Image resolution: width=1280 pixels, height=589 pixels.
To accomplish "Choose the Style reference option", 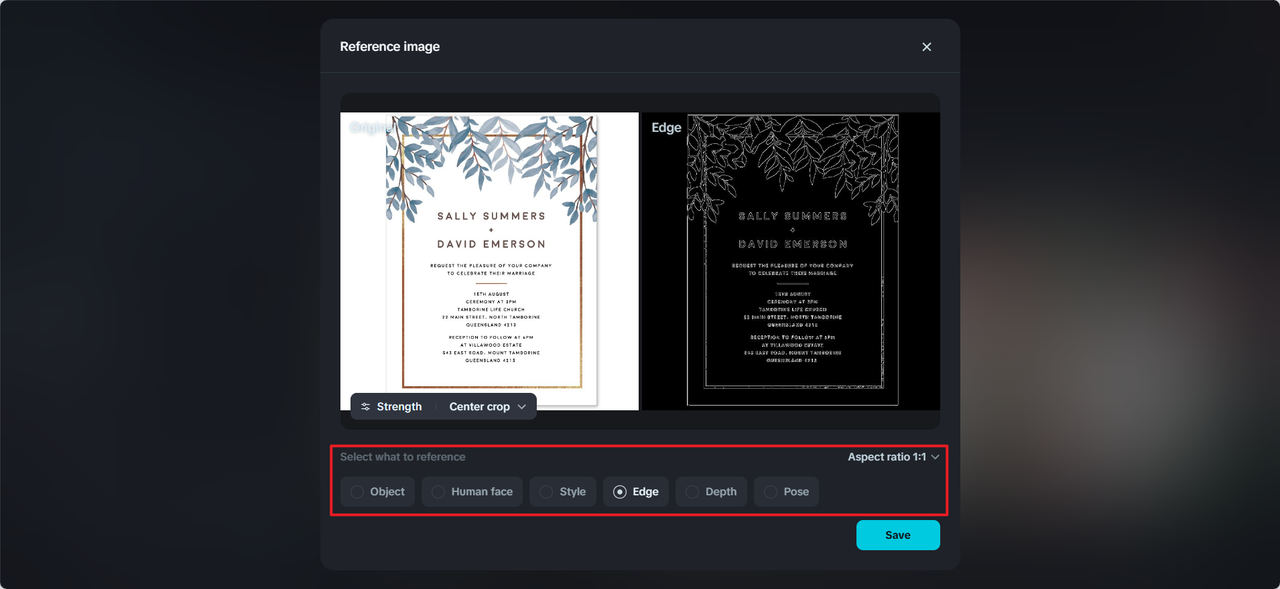I will coord(563,492).
